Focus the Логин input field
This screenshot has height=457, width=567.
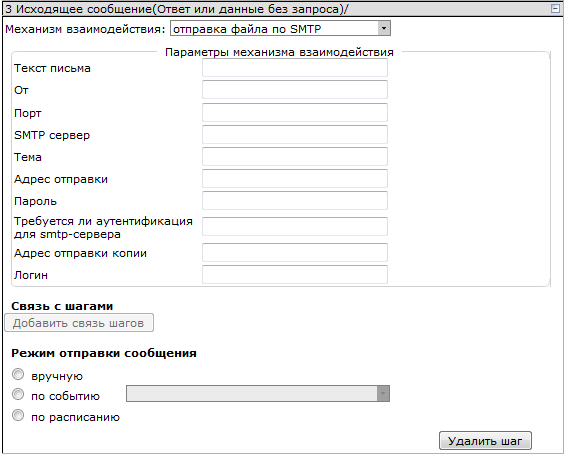pos(295,275)
